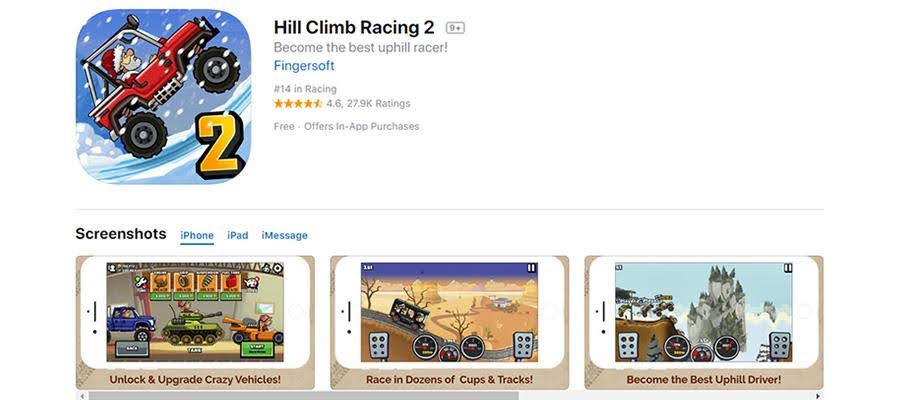Click the orange star rating icons
The image size is (900, 400).
point(298,104)
